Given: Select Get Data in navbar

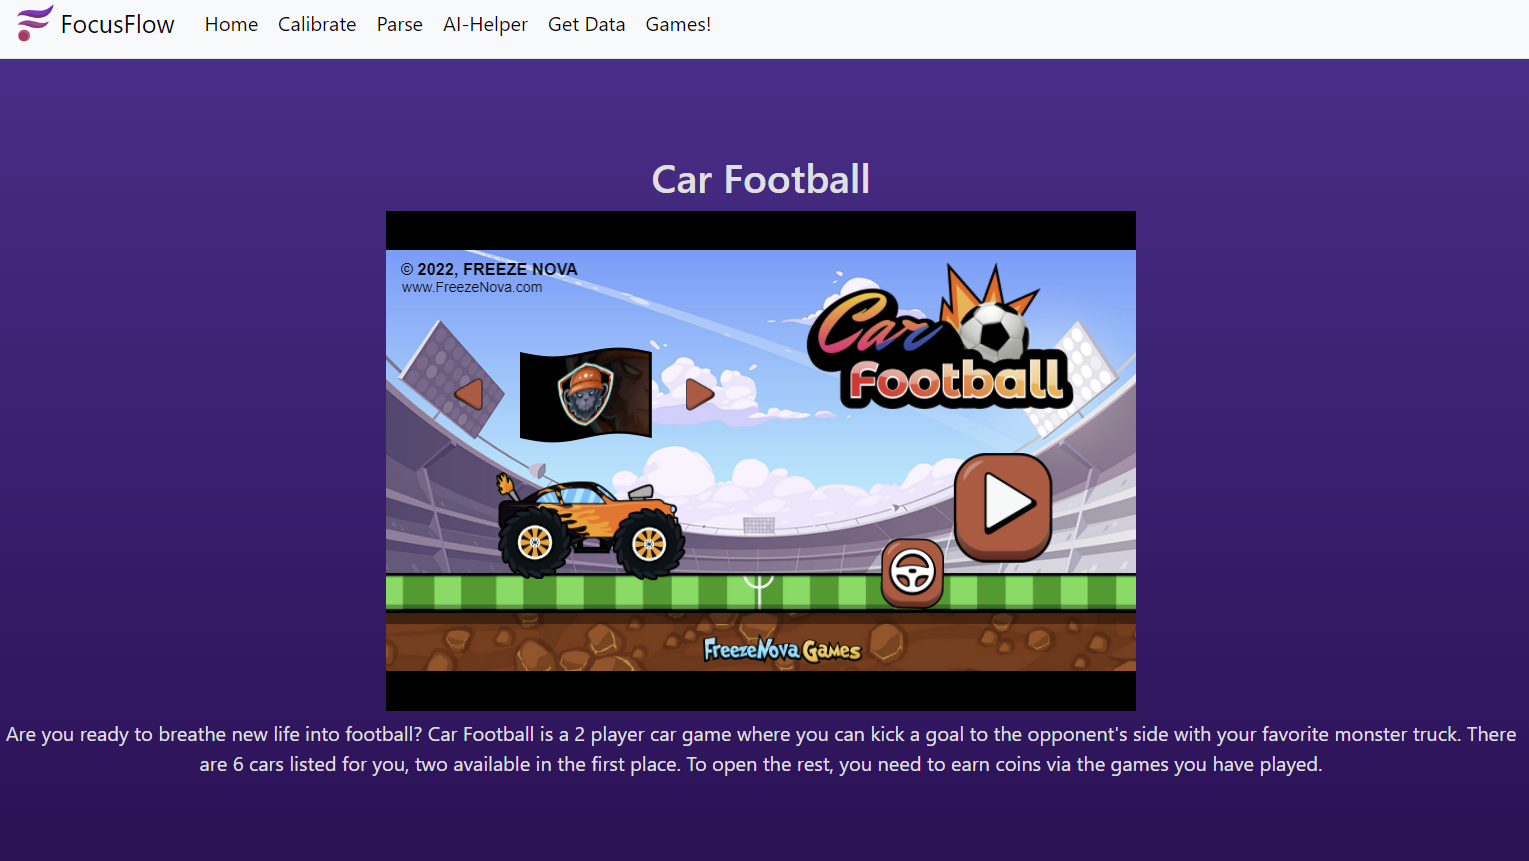Looking at the screenshot, I should [586, 24].
